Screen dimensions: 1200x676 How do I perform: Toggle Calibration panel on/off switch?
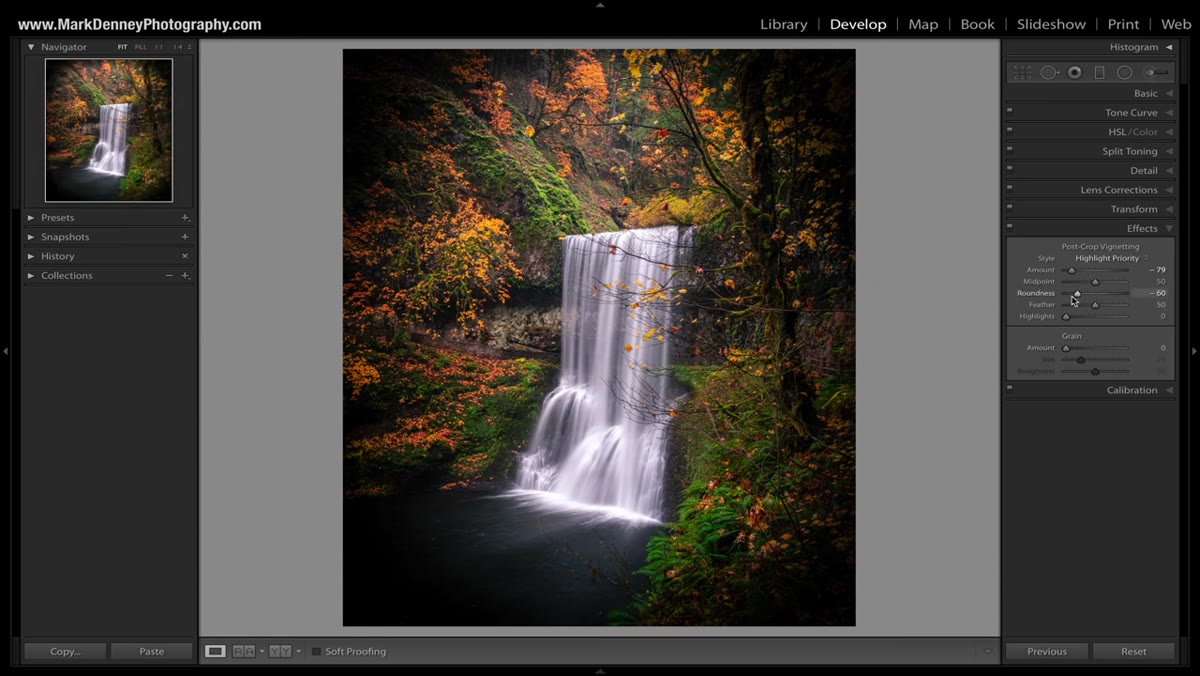pos(1010,387)
